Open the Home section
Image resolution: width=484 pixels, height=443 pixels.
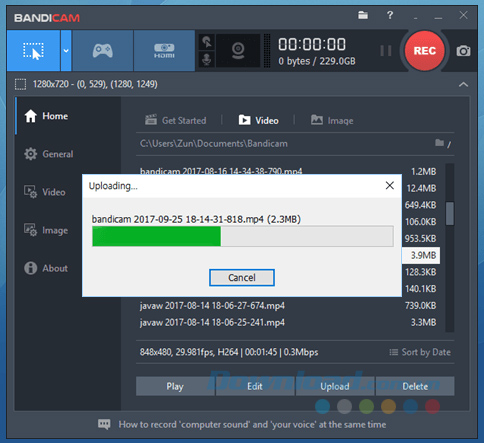(46, 116)
